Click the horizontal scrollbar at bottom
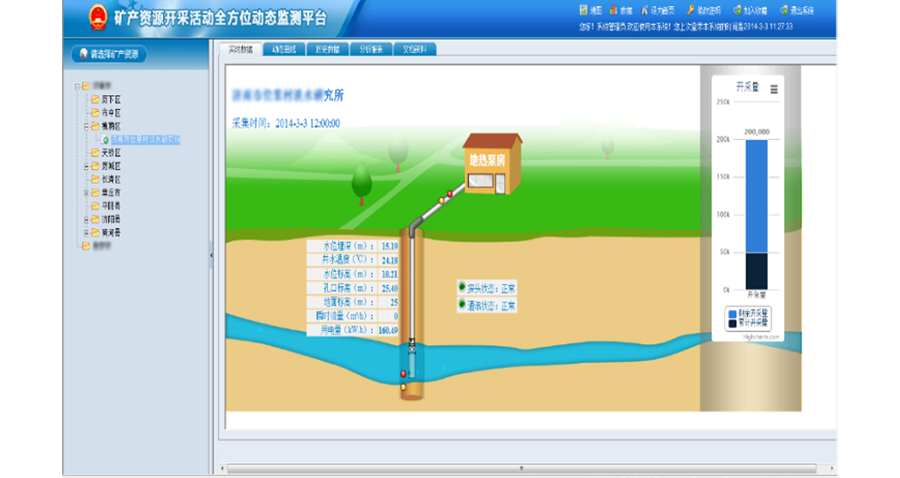 [520, 467]
